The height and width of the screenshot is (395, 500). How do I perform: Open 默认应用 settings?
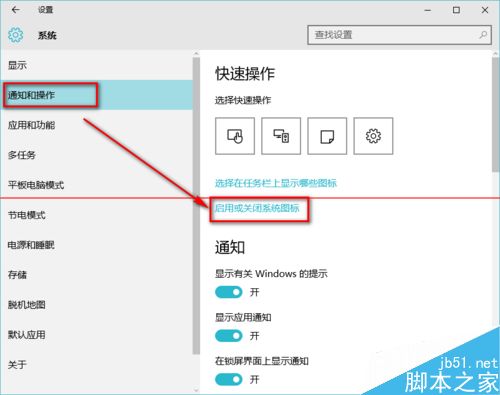pyautogui.click(x=96, y=335)
